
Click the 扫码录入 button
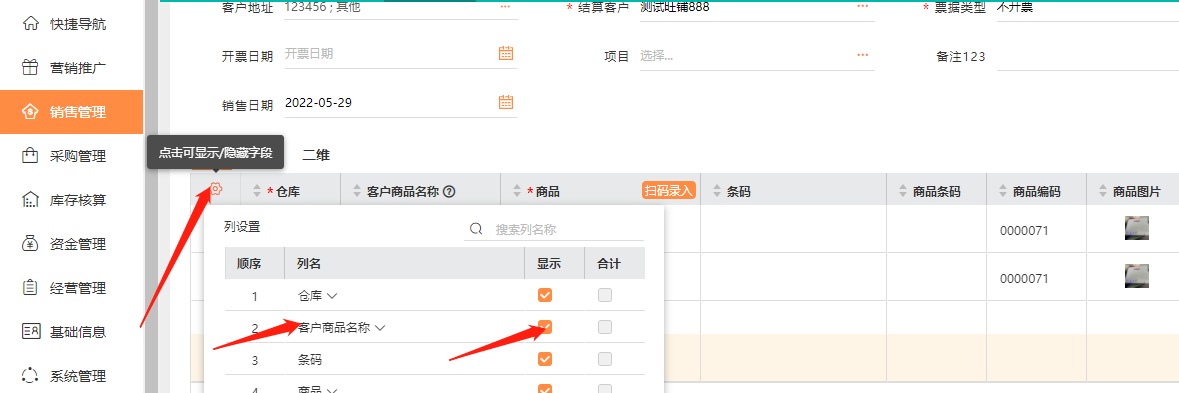(x=668, y=191)
